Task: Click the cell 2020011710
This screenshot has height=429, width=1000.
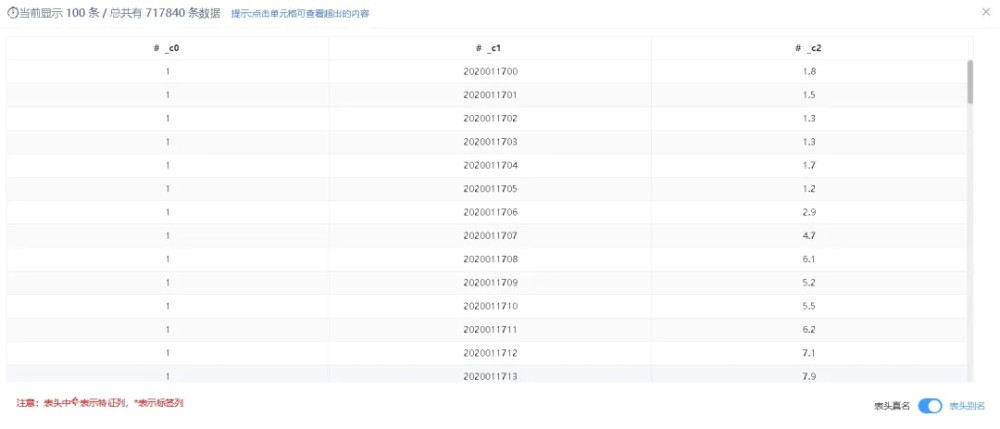Action: coord(490,306)
